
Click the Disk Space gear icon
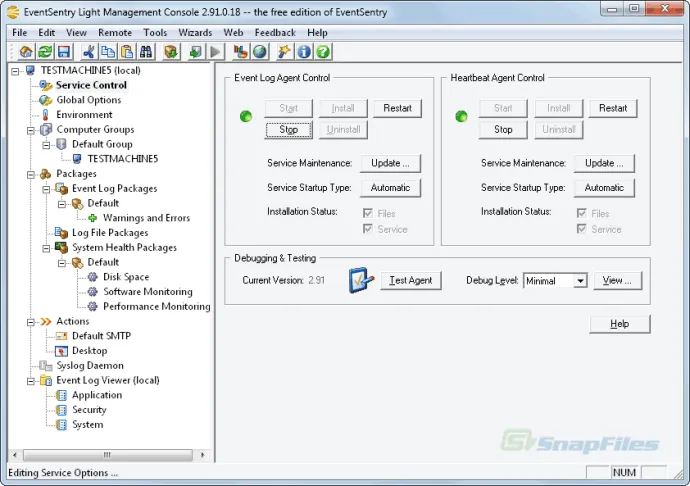[92, 277]
